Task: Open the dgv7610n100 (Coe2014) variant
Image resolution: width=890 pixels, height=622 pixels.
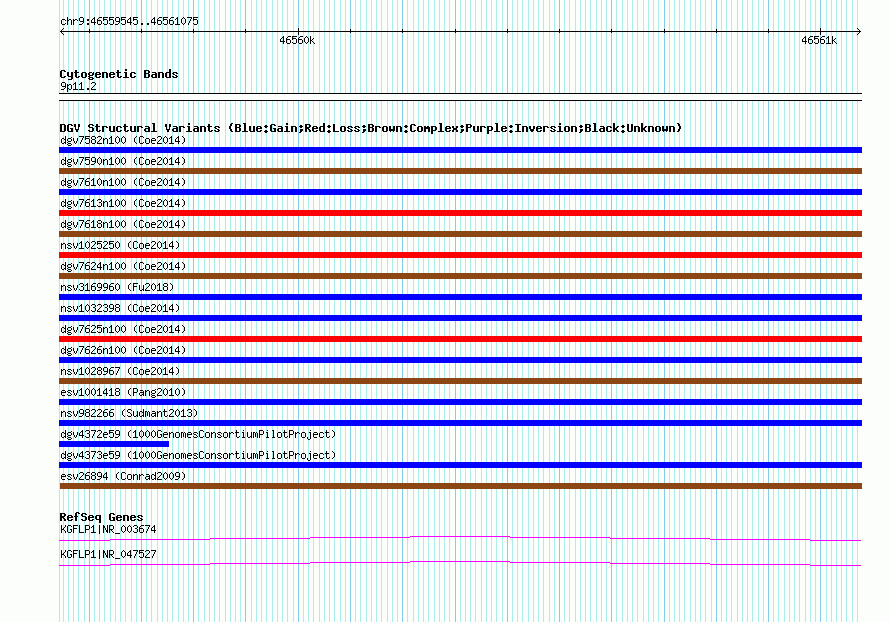Action: pyautogui.click(x=123, y=182)
